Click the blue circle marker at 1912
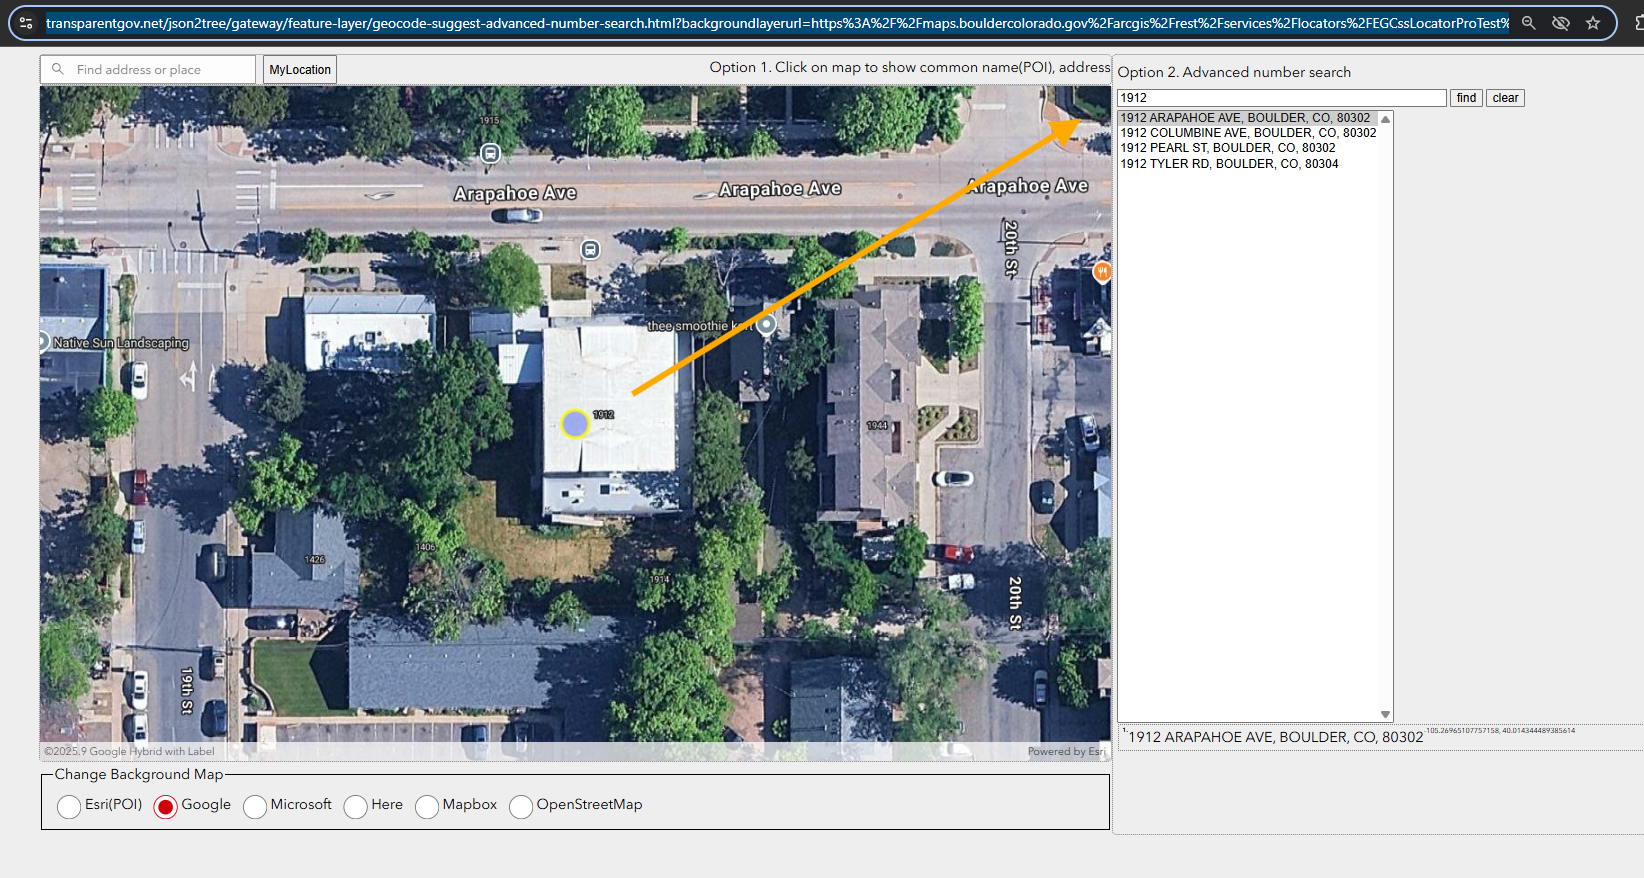Viewport: 1644px width, 878px height. click(575, 424)
